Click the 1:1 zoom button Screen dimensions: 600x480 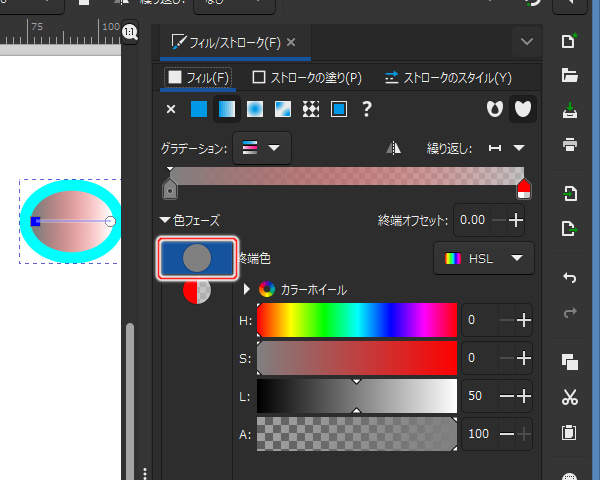[x=130, y=32]
